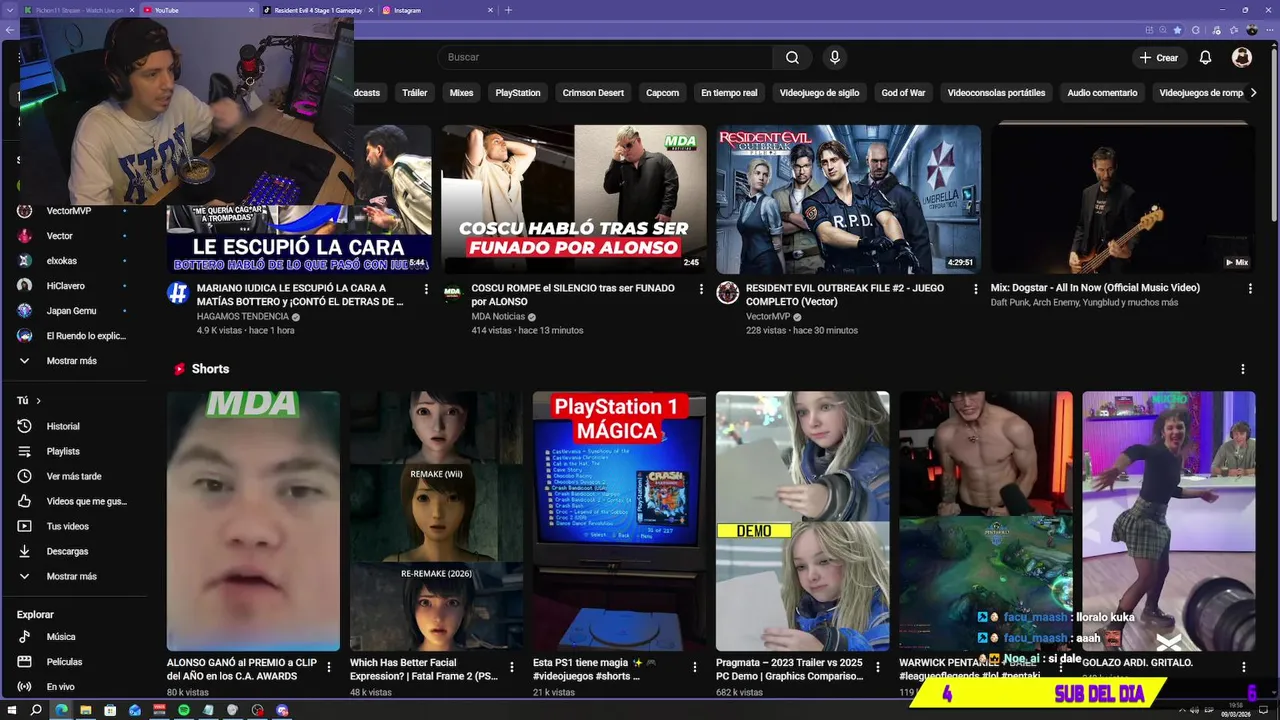This screenshot has height=720, width=1280.
Task: Click the MDA Noticias channel avatar
Action: (452, 293)
